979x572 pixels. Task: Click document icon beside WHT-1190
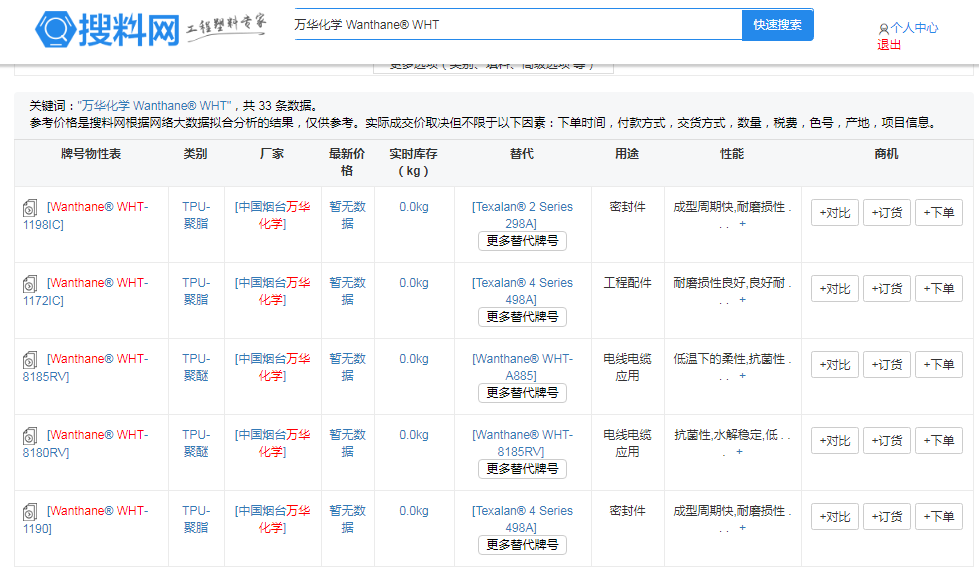pyautogui.click(x=31, y=512)
